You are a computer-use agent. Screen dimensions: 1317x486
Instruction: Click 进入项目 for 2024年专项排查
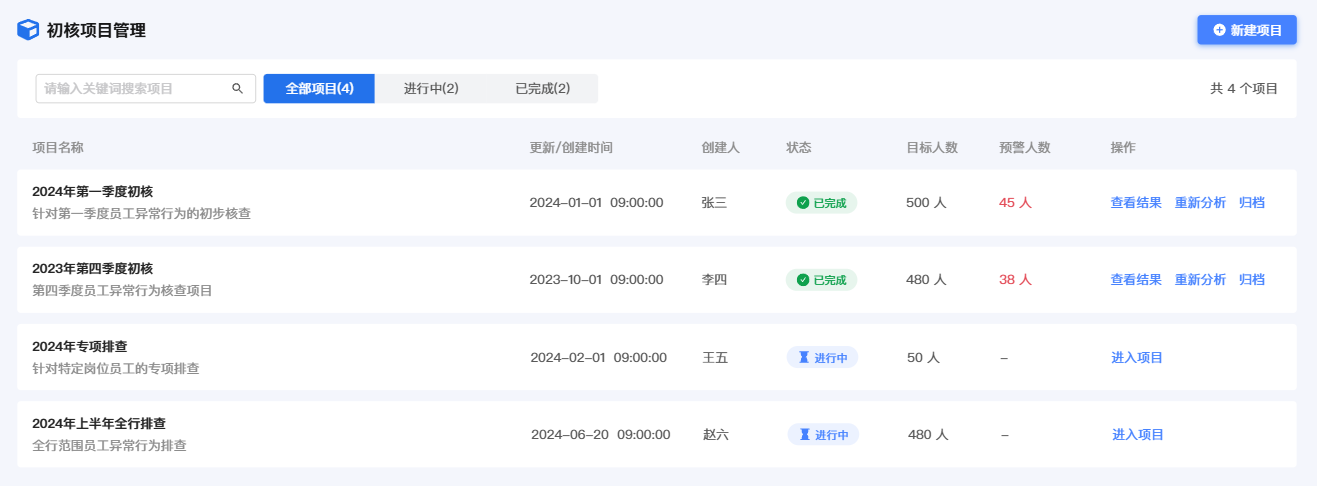click(x=1137, y=358)
